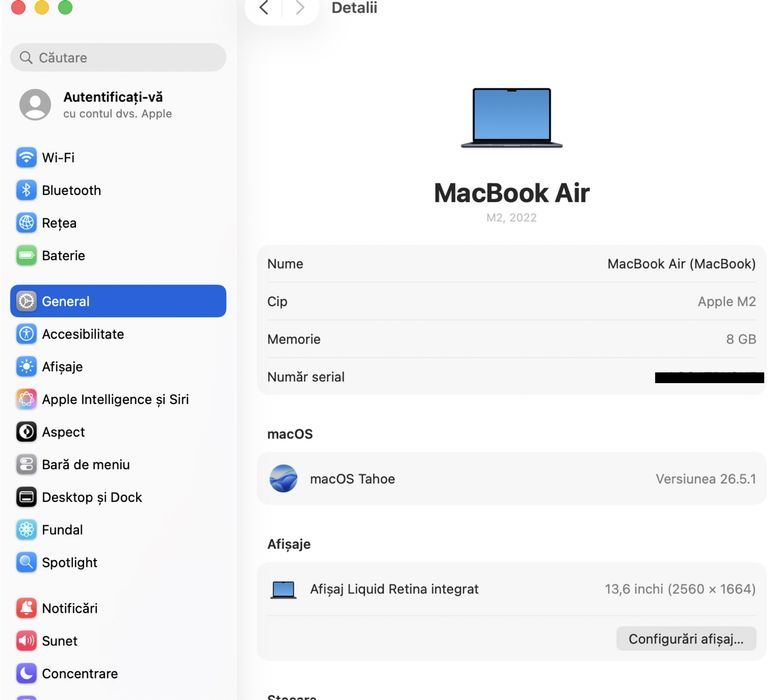Click the M2, 2022 subtitle
The width and height of the screenshot is (779, 700).
coord(511,218)
